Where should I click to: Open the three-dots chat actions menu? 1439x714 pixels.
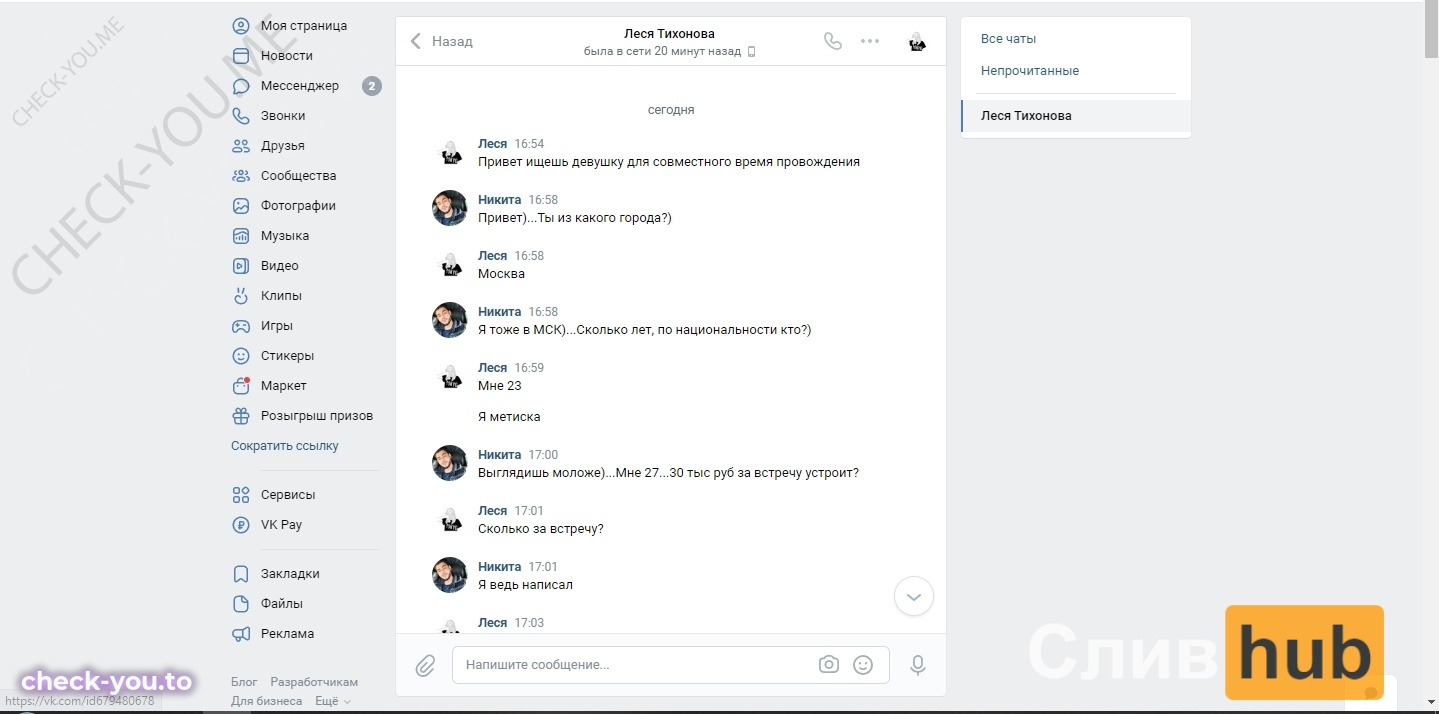point(870,41)
